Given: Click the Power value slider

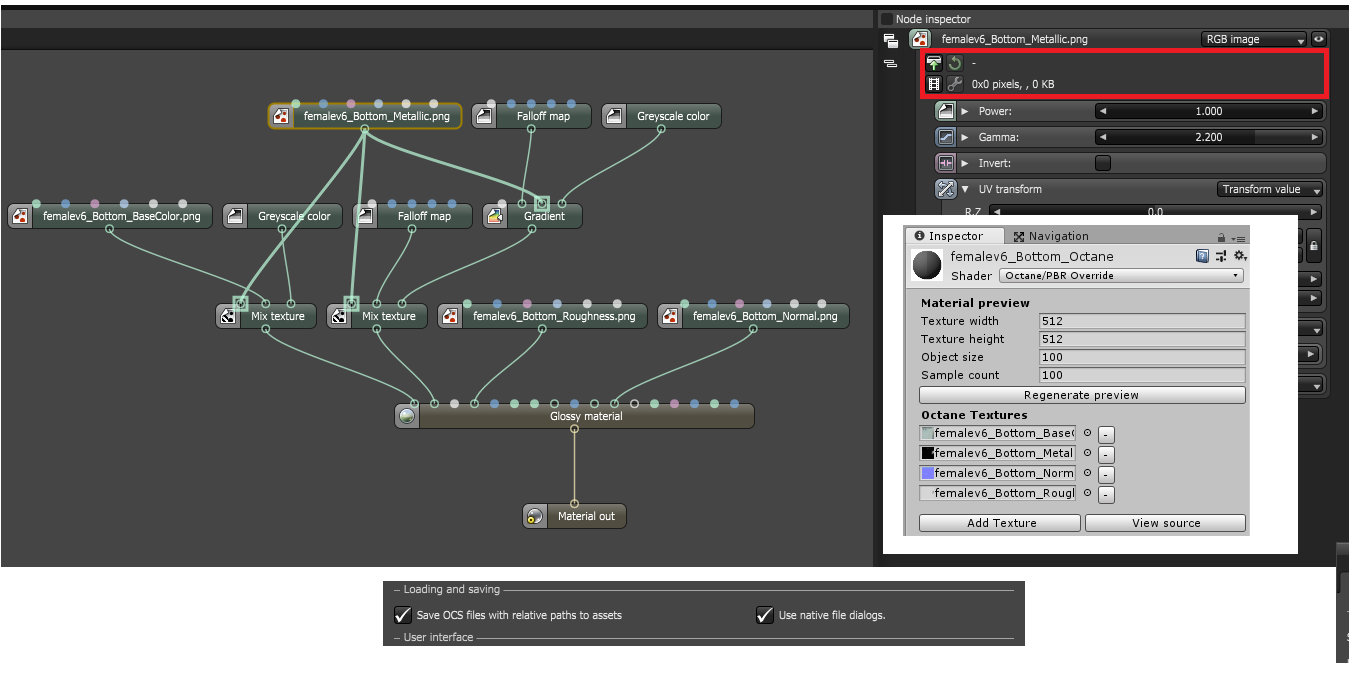Looking at the screenshot, I should (1209, 111).
